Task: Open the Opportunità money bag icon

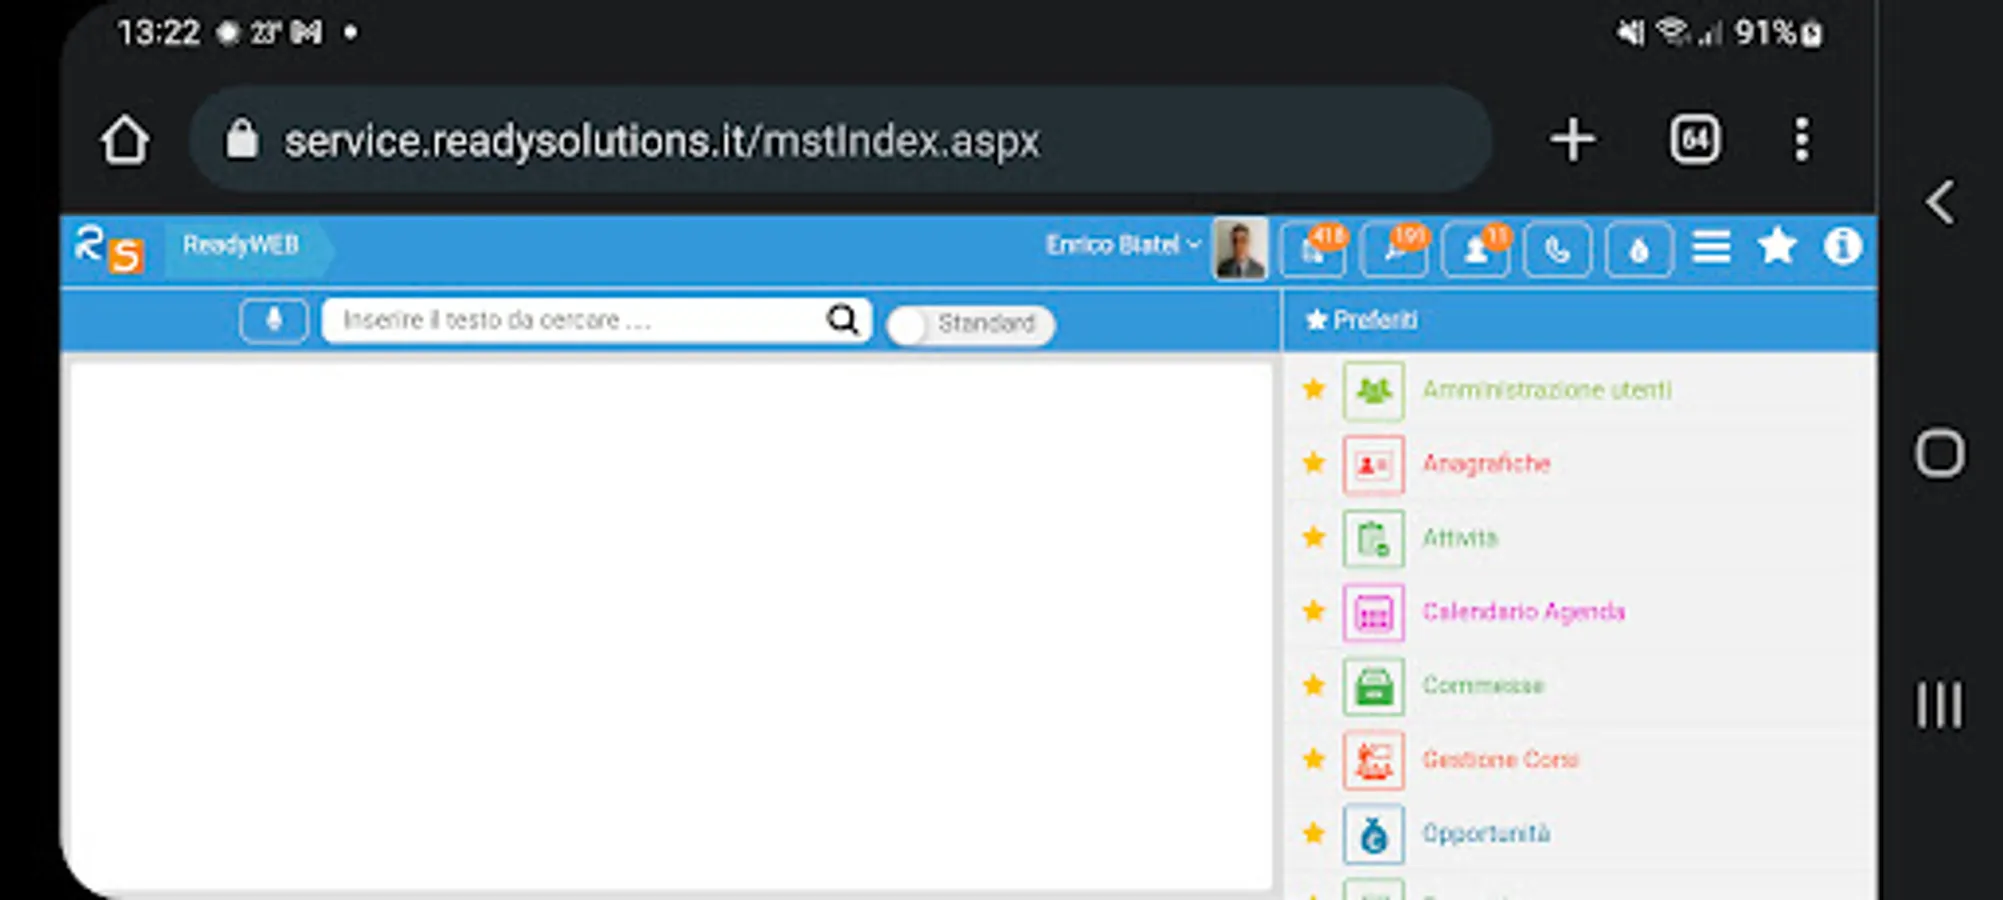Action: point(1373,834)
